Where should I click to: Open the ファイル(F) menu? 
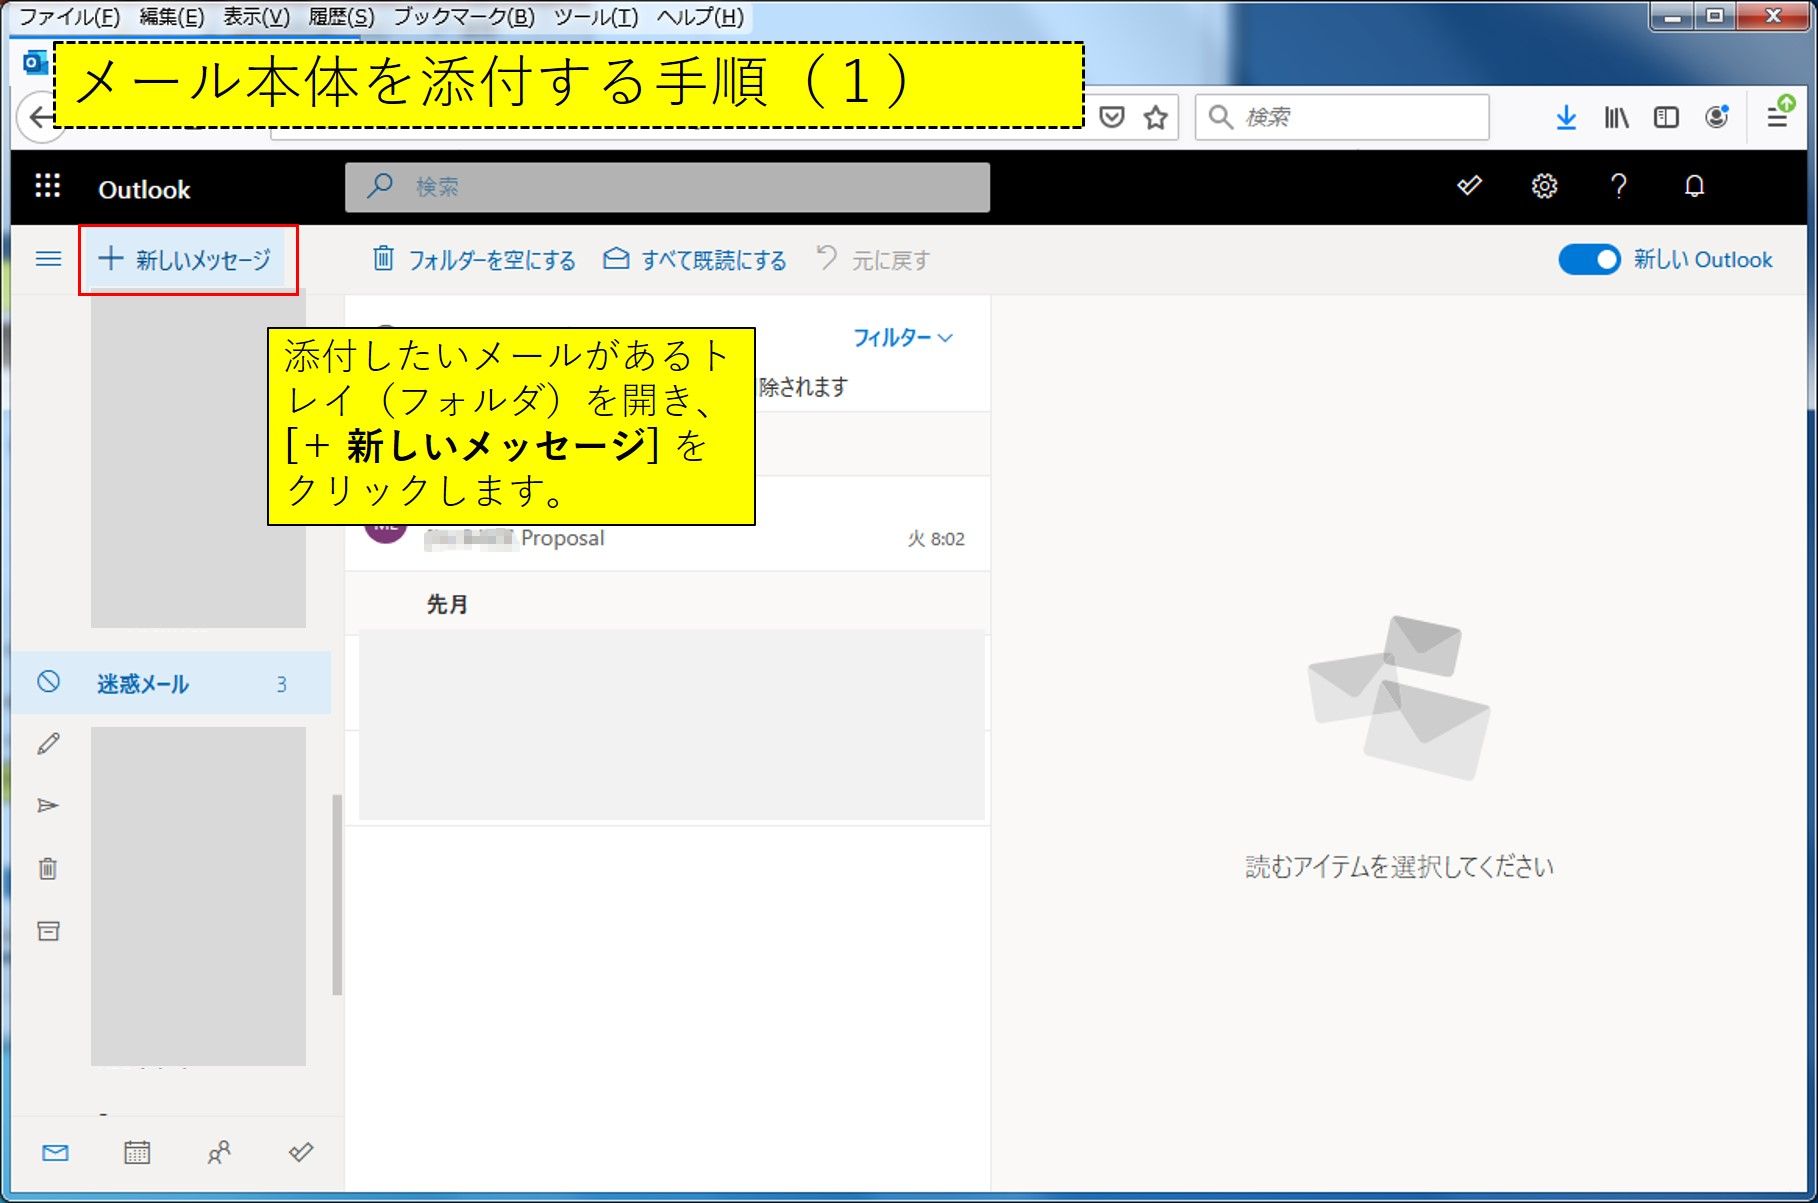tap(70, 16)
